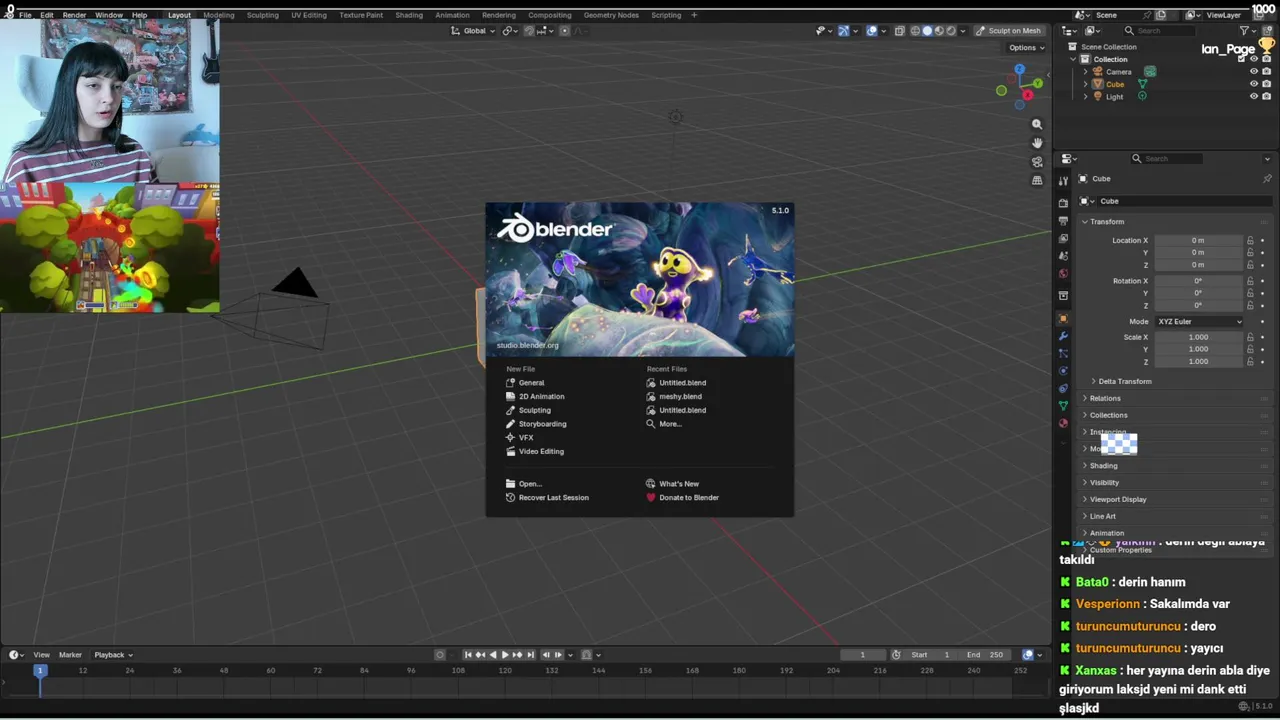The image size is (1280, 720).
Task: Click Donate to Blender link
Action: click(x=688, y=498)
